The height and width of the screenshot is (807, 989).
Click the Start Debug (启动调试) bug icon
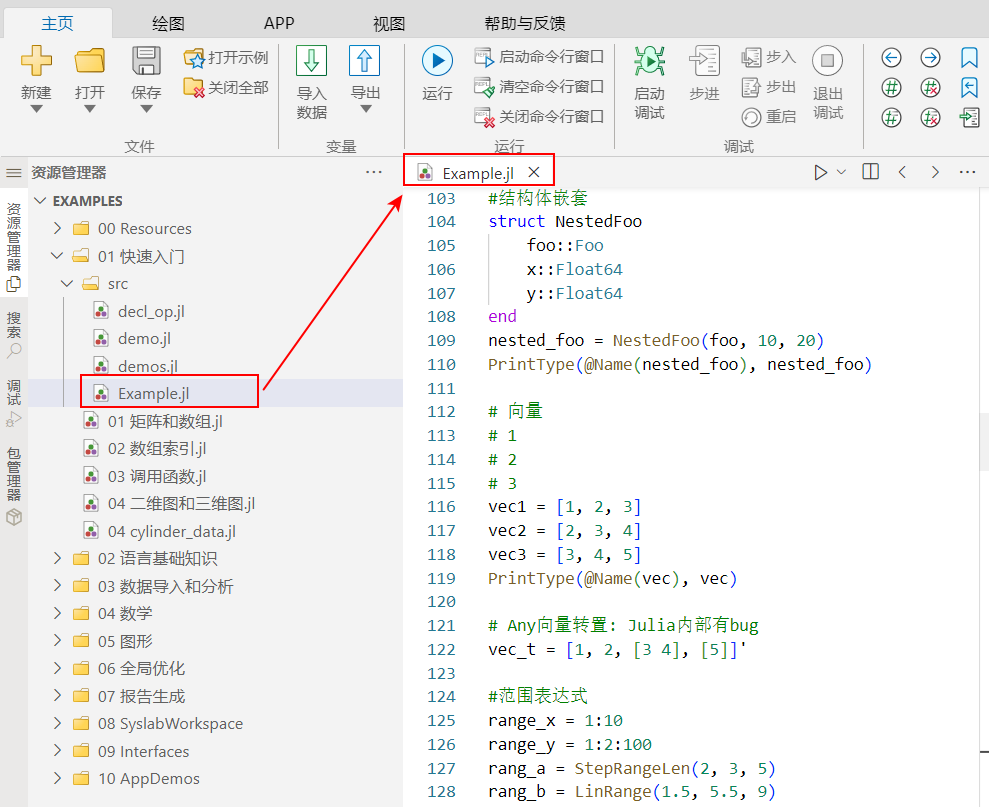[x=649, y=62]
